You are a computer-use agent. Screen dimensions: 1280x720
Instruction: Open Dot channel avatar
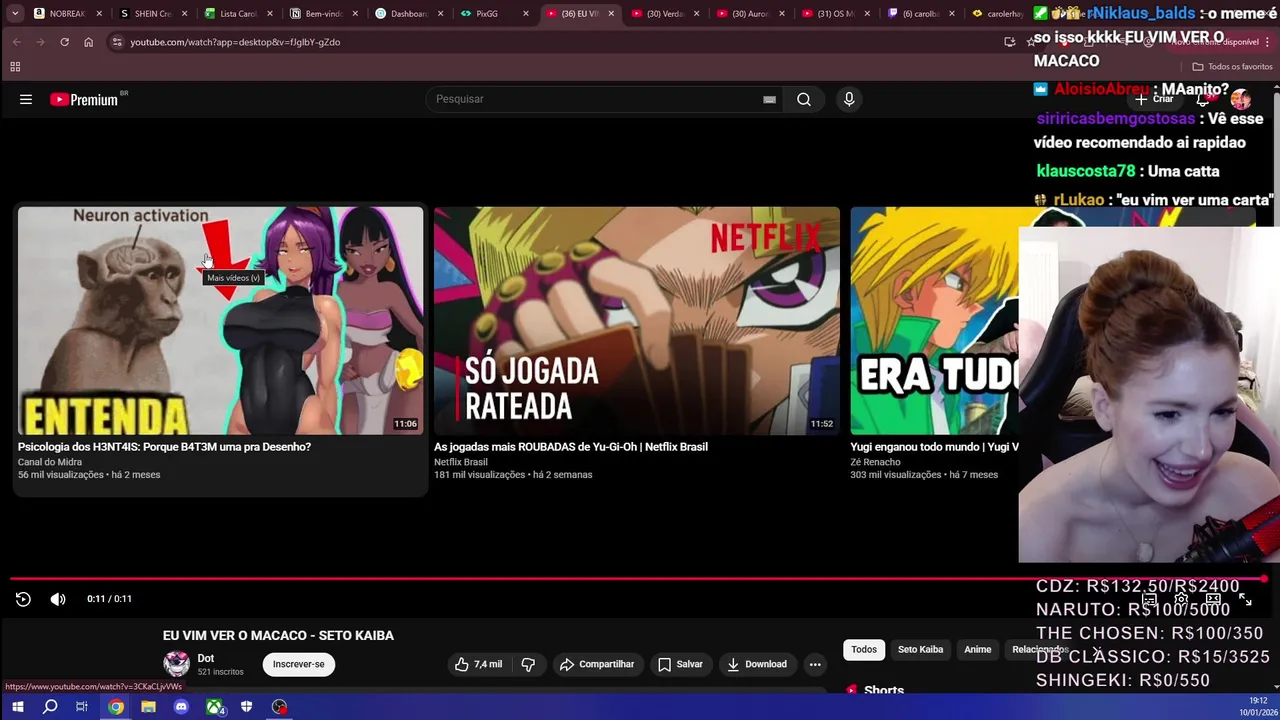[177, 664]
